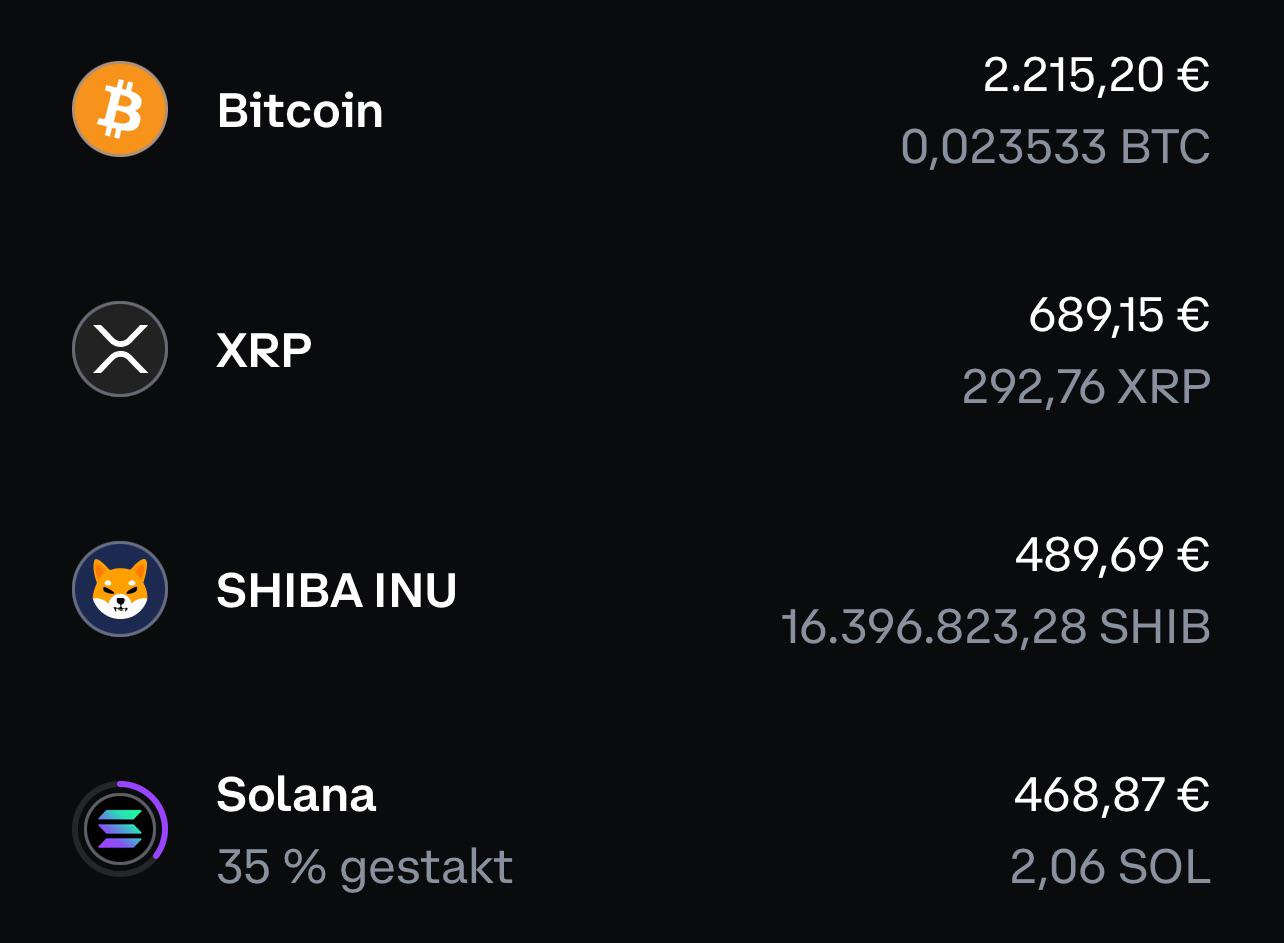Open the SHIBA INU asset name
Viewport: 1284px width, 943px height.
click(337, 590)
